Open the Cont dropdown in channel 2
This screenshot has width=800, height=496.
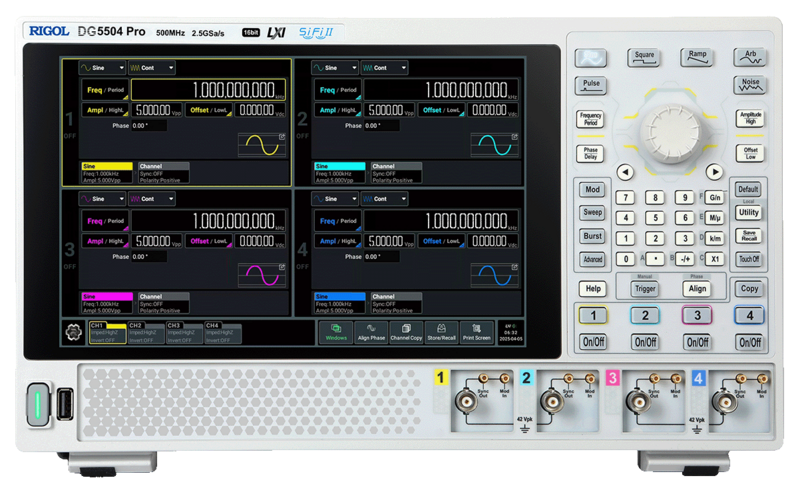pyautogui.click(x=384, y=68)
